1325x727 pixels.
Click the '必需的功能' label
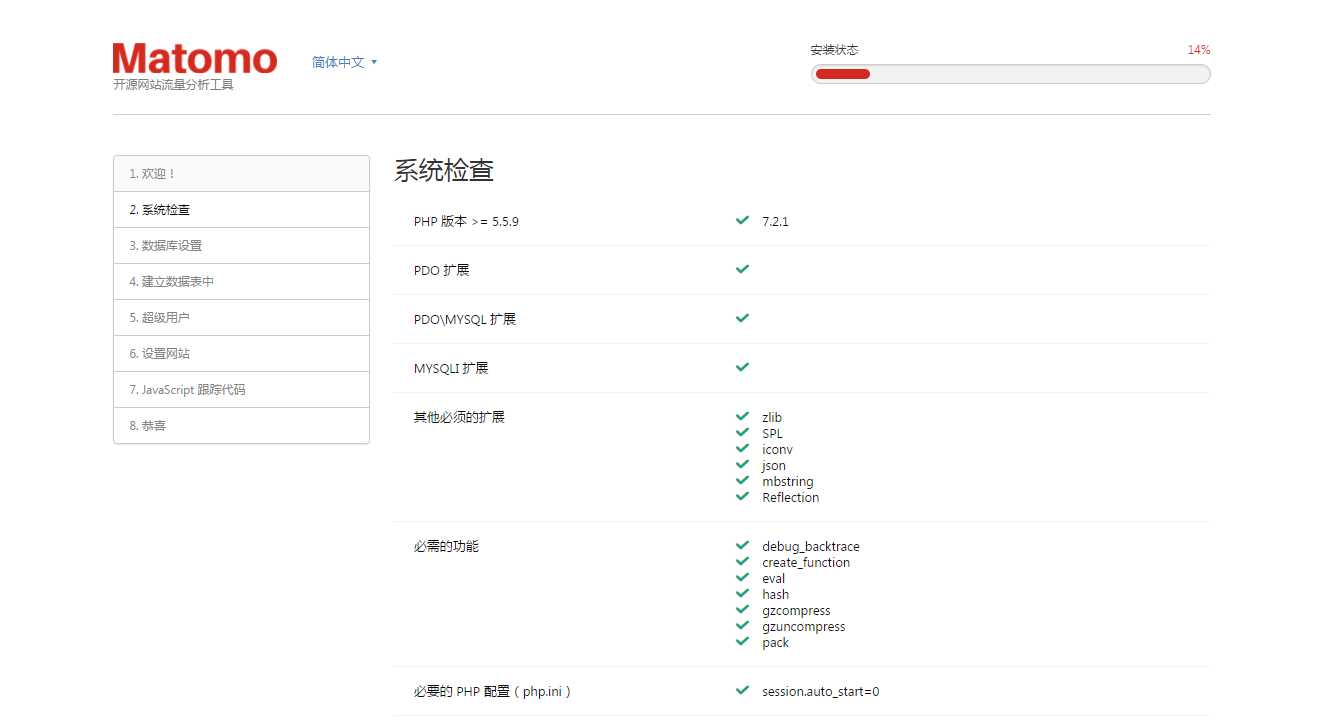[446, 546]
